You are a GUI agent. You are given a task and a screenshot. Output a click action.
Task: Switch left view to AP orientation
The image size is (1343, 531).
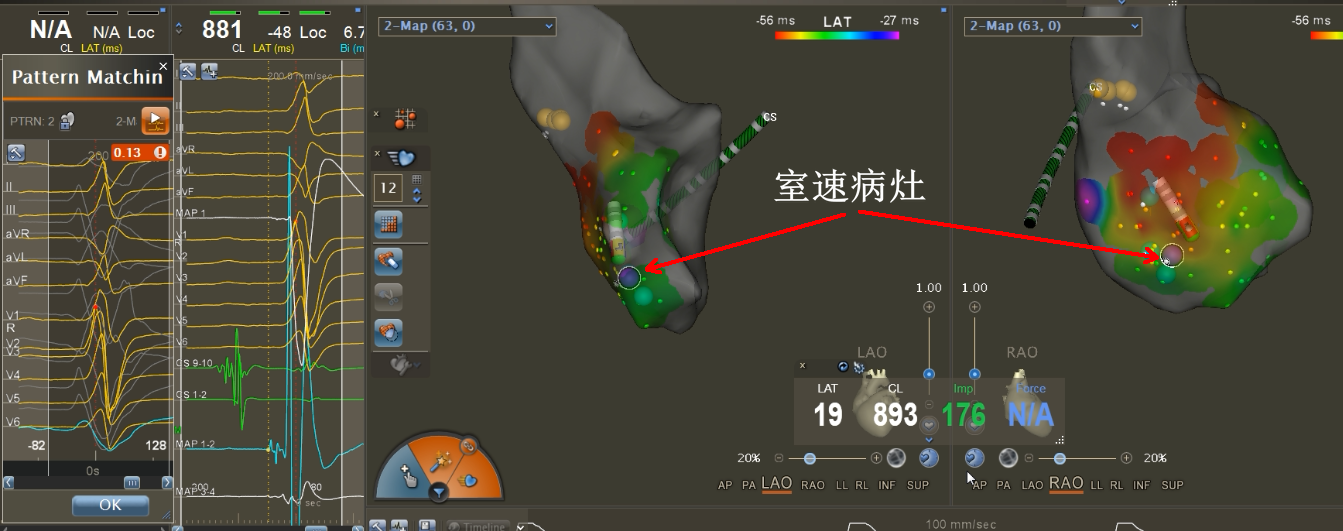click(726, 485)
